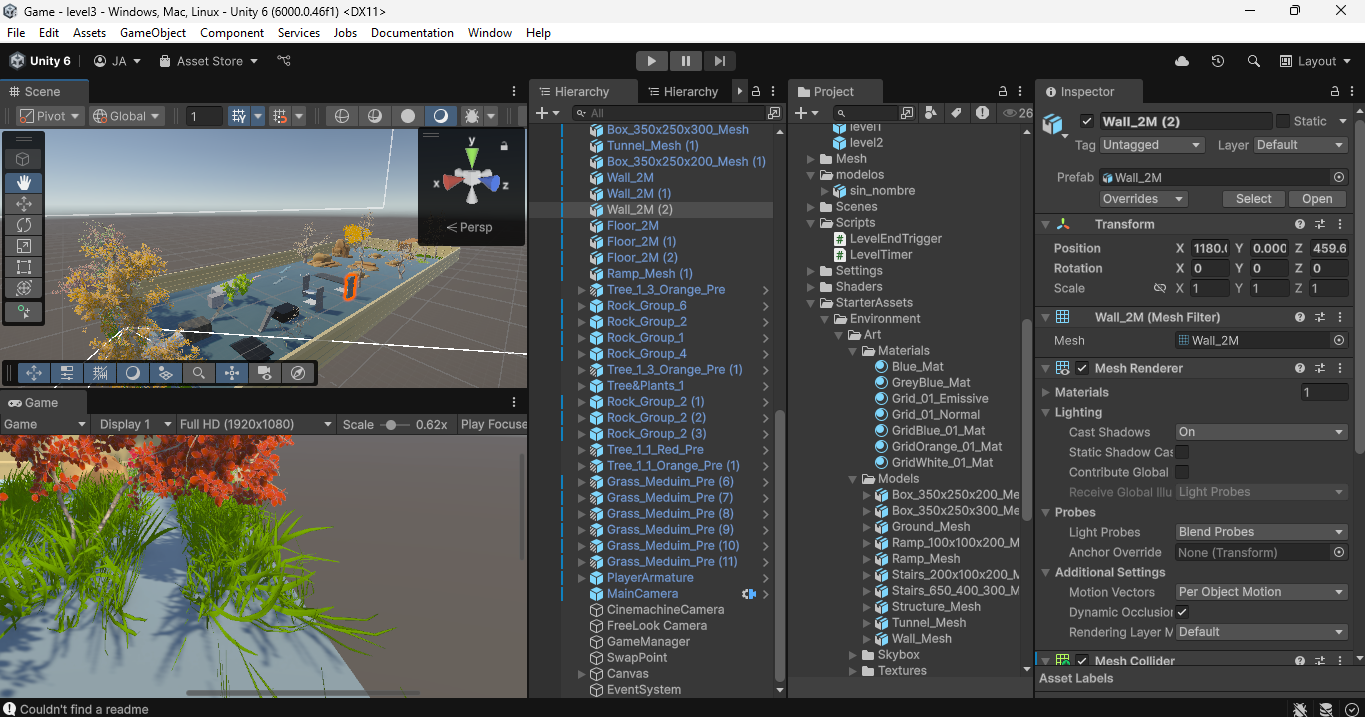Collapse the Scripts folder in Project

tap(811, 223)
